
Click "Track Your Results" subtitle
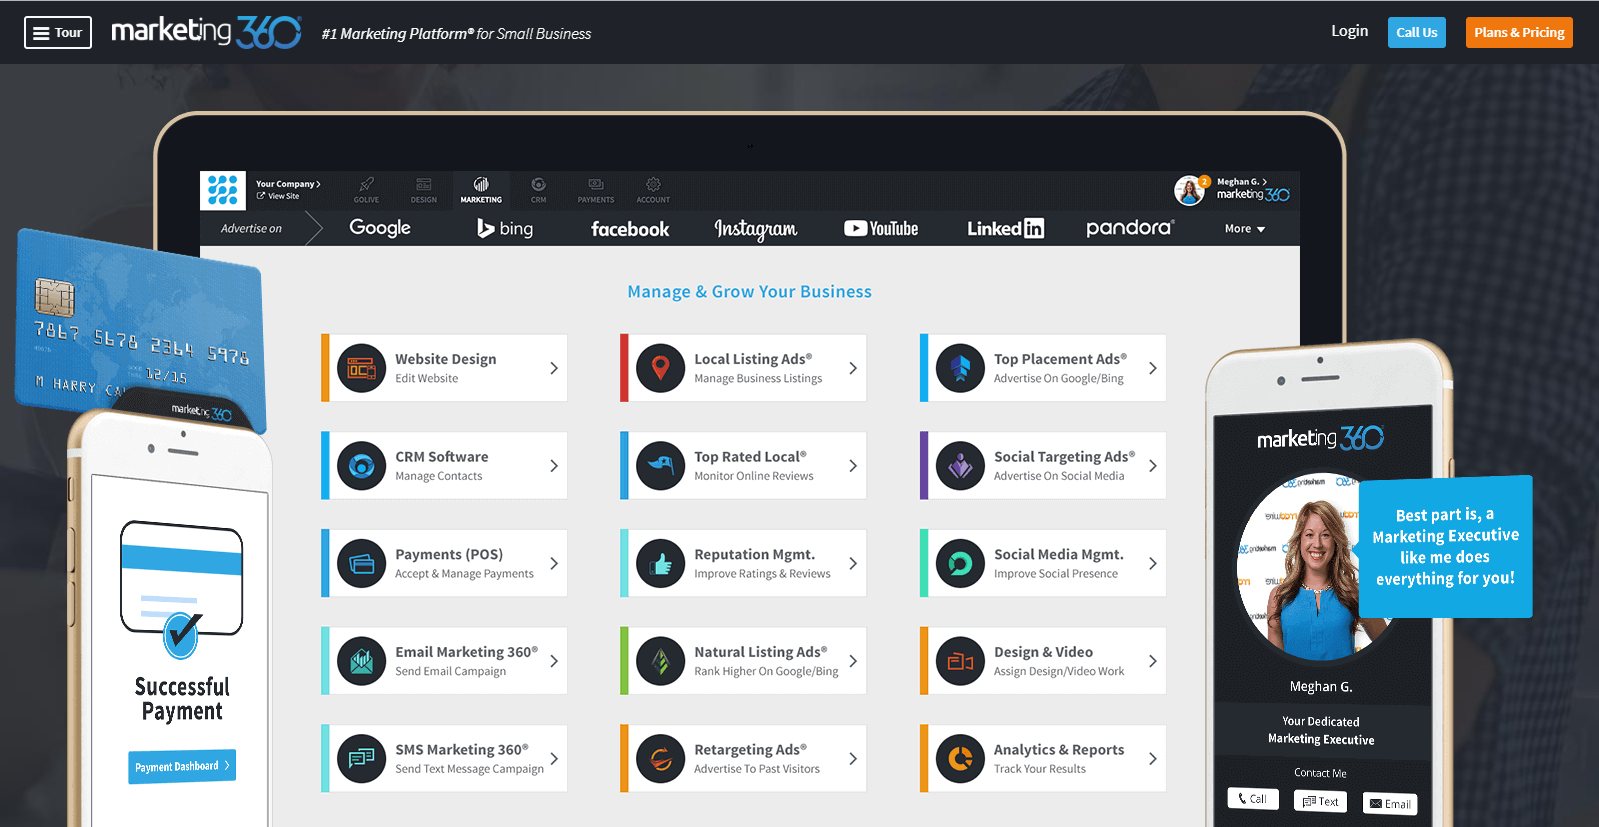click(1039, 769)
